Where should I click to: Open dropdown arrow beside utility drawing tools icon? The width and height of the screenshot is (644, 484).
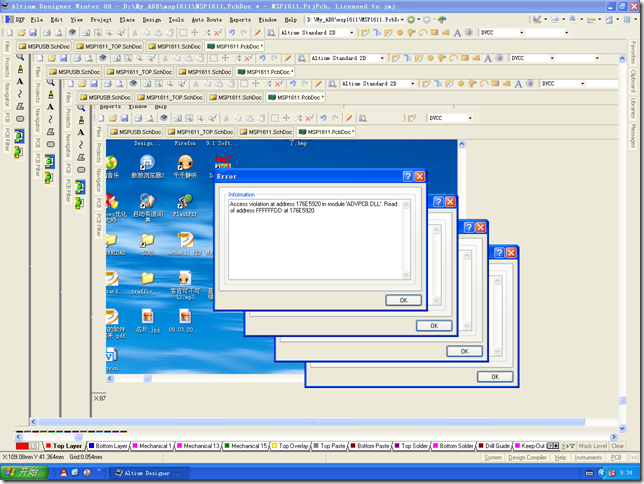(545, 19)
